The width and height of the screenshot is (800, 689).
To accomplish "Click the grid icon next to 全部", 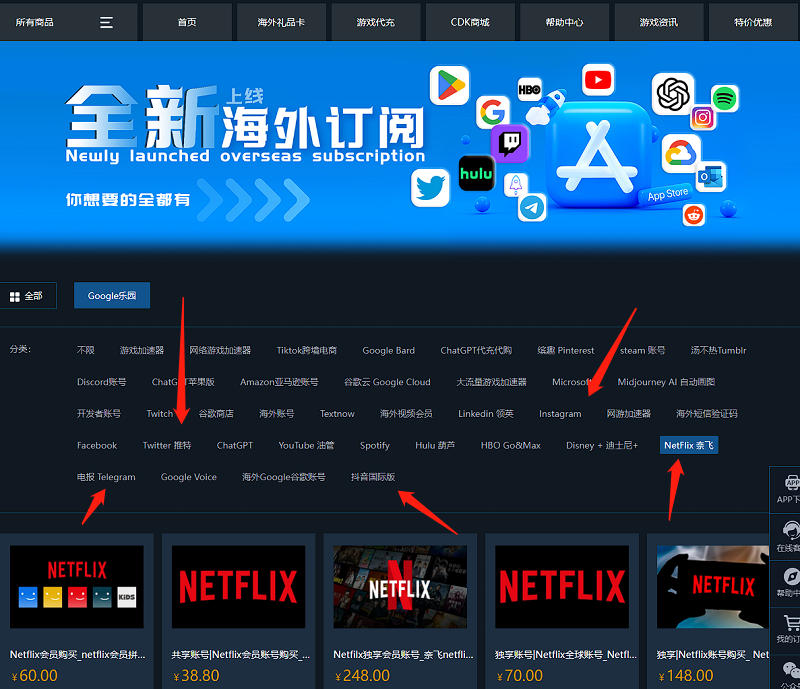I will [x=15, y=297].
